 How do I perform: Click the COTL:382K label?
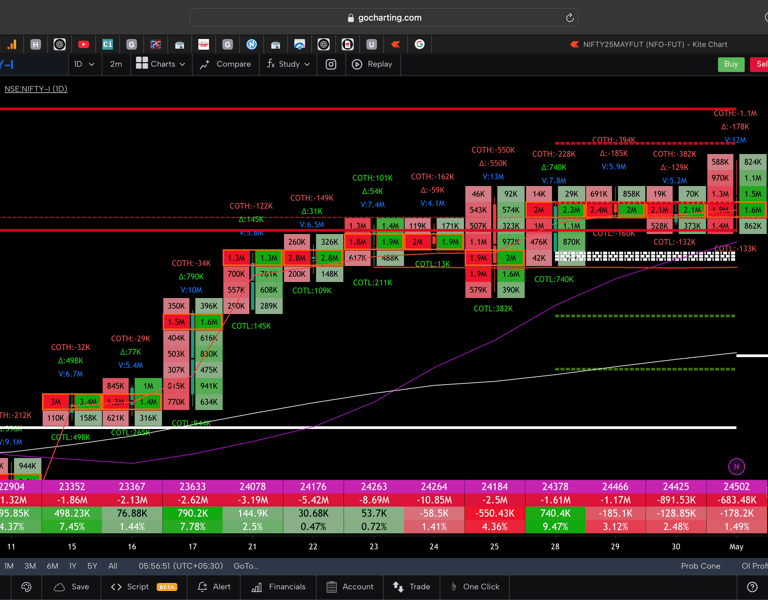click(x=493, y=309)
